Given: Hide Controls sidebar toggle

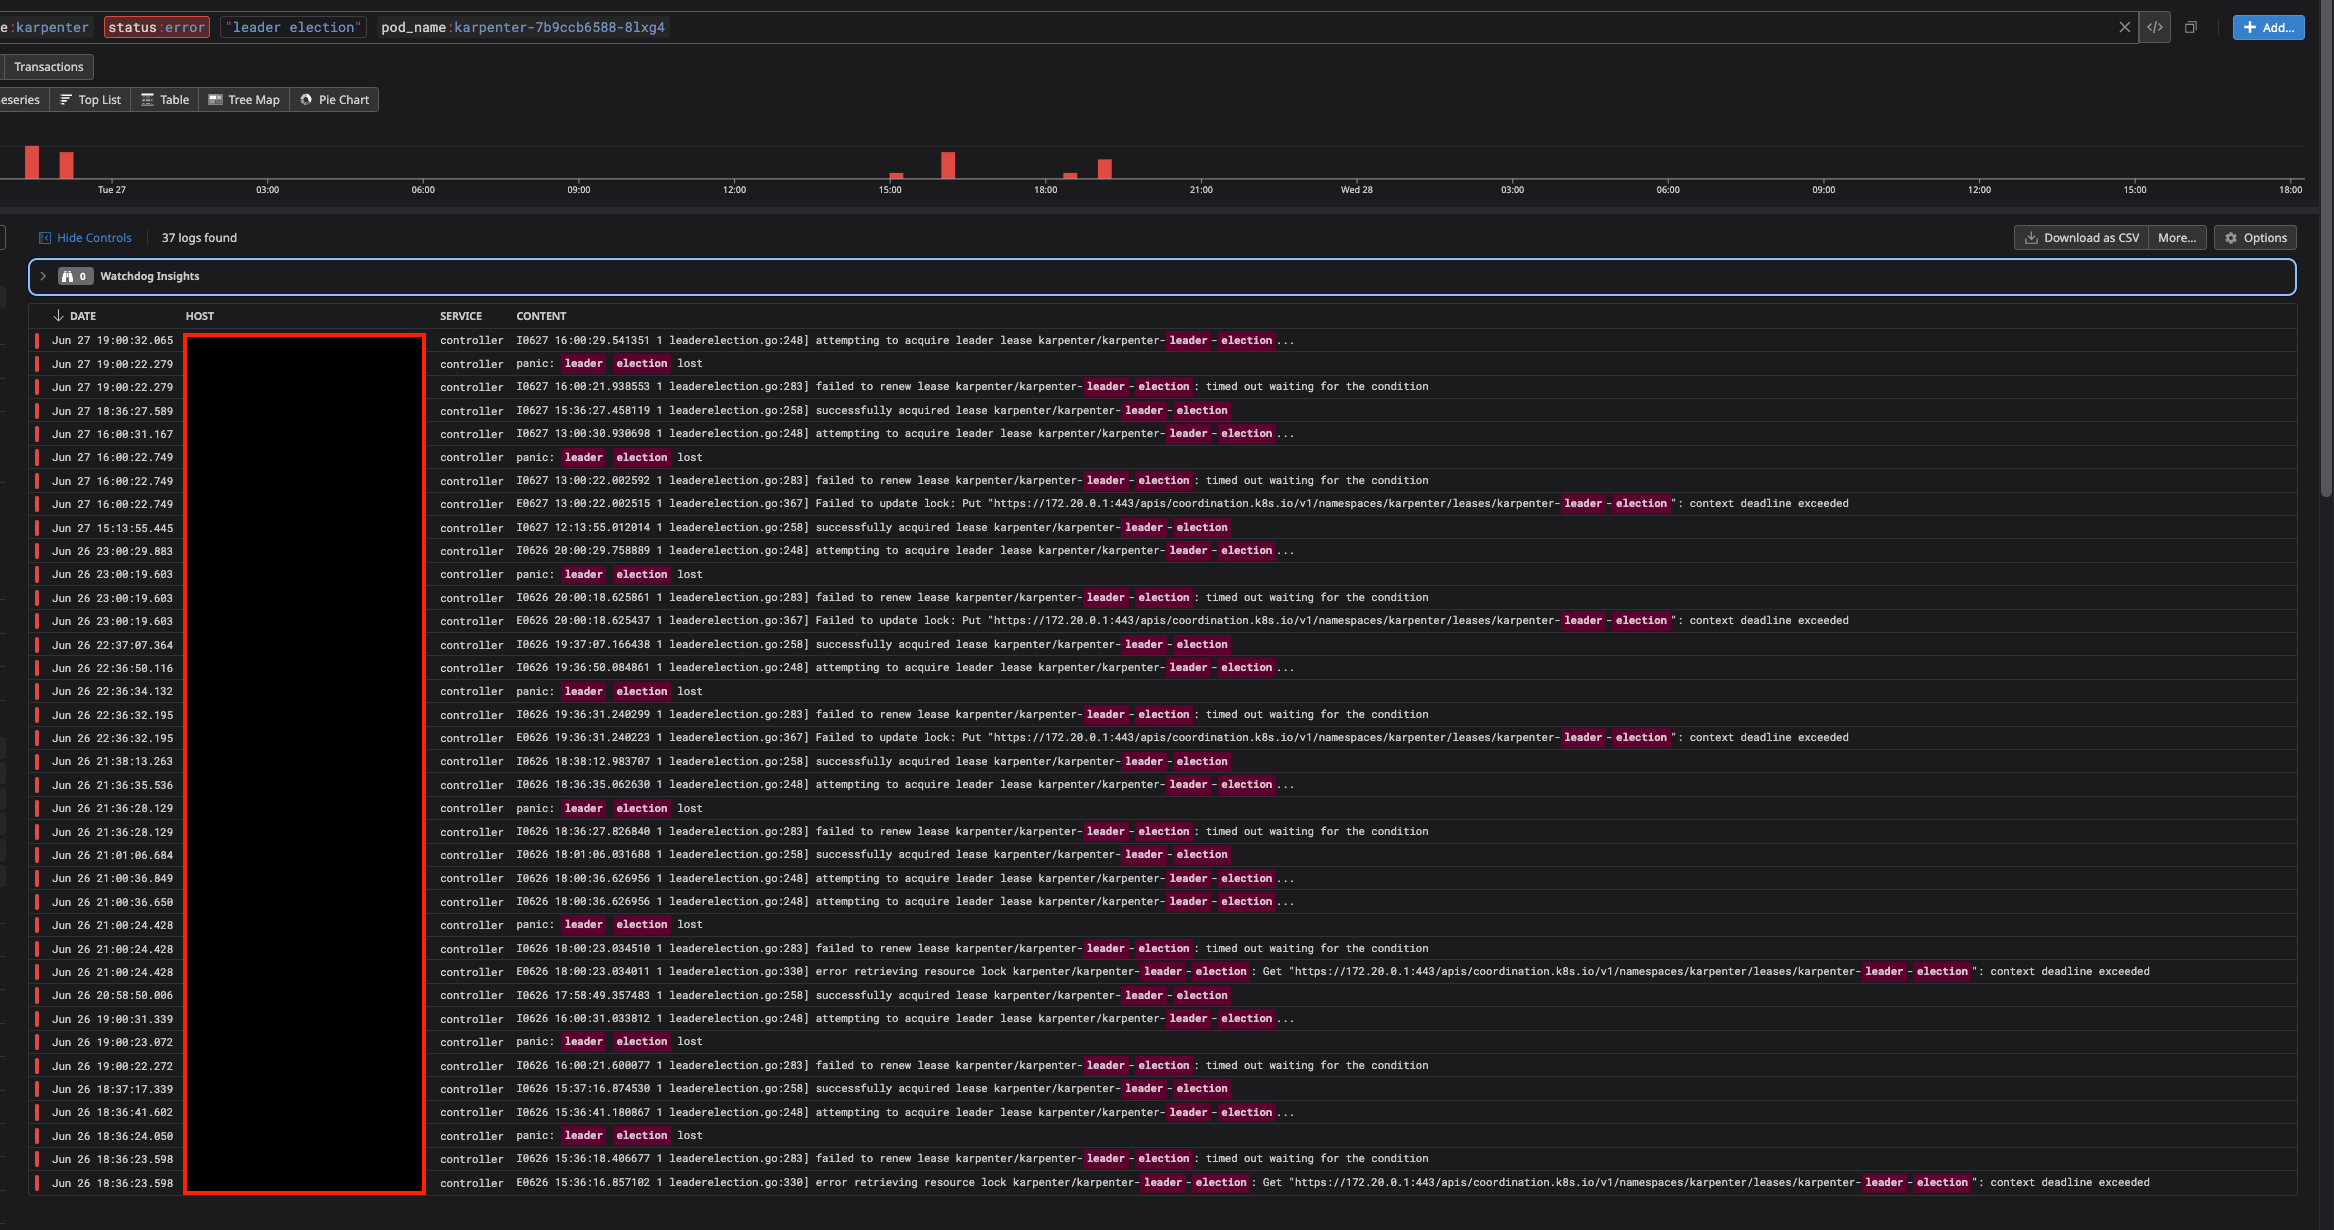Looking at the screenshot, I should (x=85, y=238).
